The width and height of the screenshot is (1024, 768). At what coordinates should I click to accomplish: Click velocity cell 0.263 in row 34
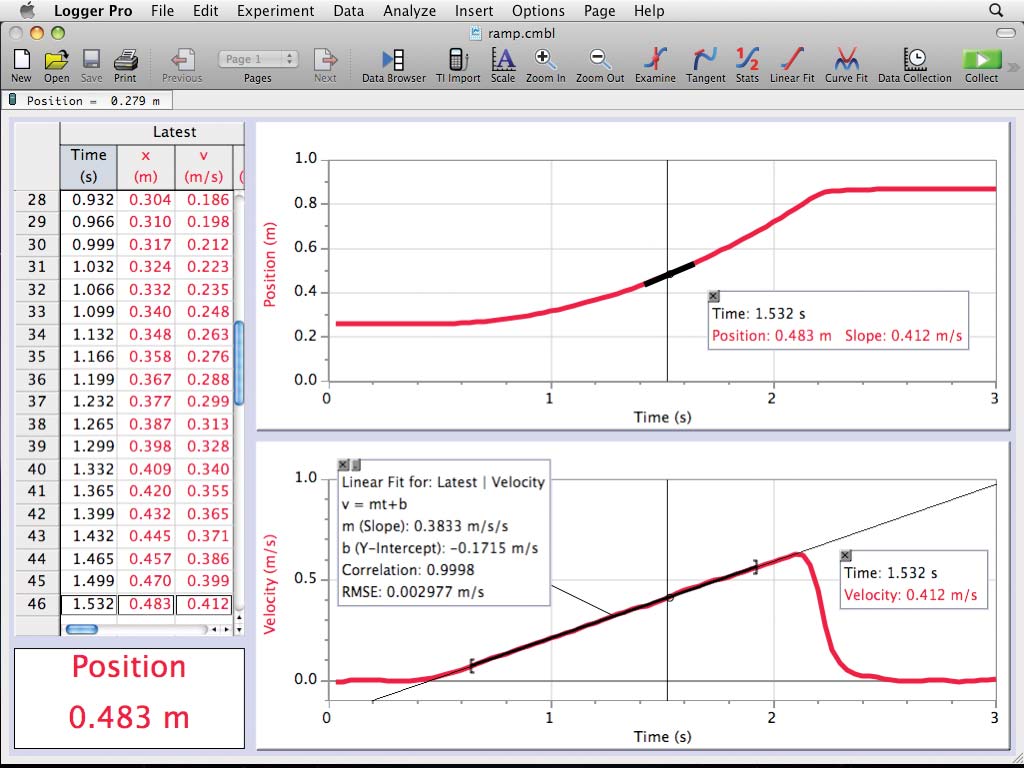pyautogui.click(x=204, y=334)
